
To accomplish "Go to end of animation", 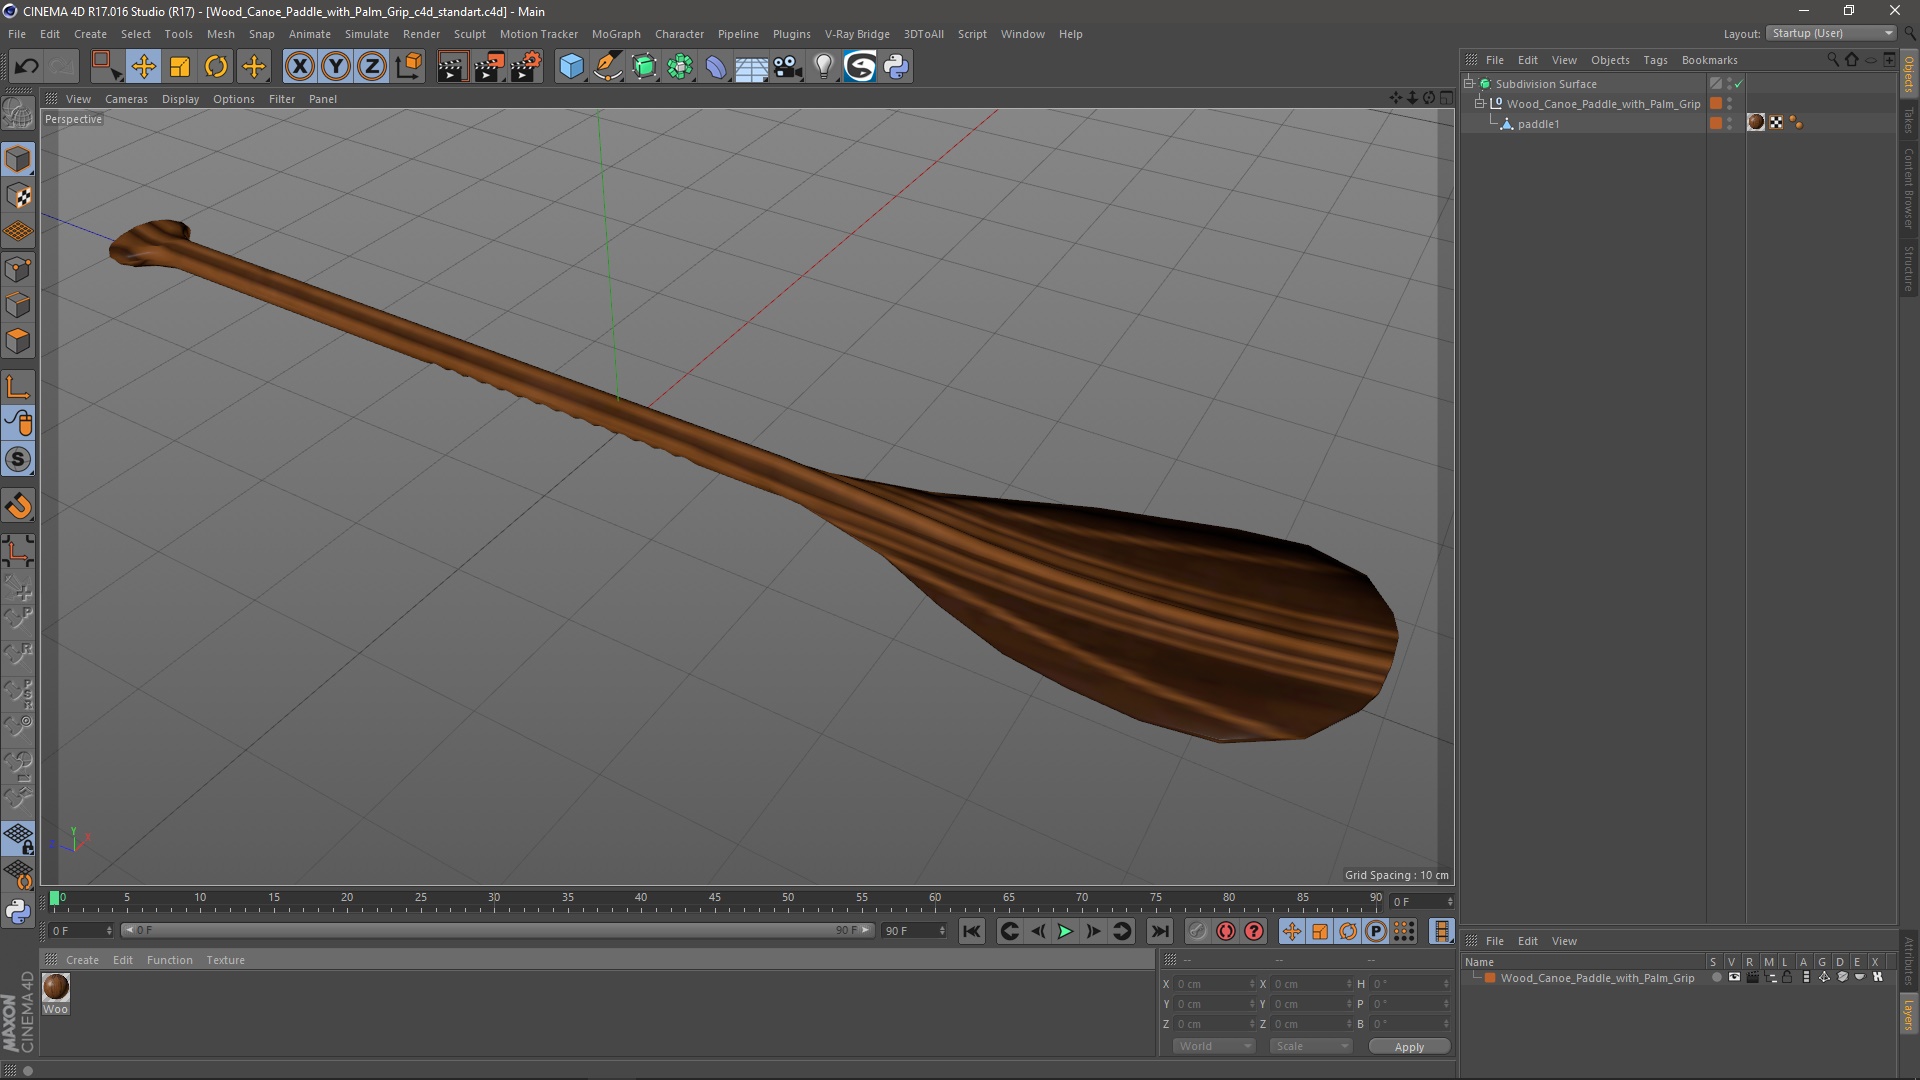I will point(1159,931).
